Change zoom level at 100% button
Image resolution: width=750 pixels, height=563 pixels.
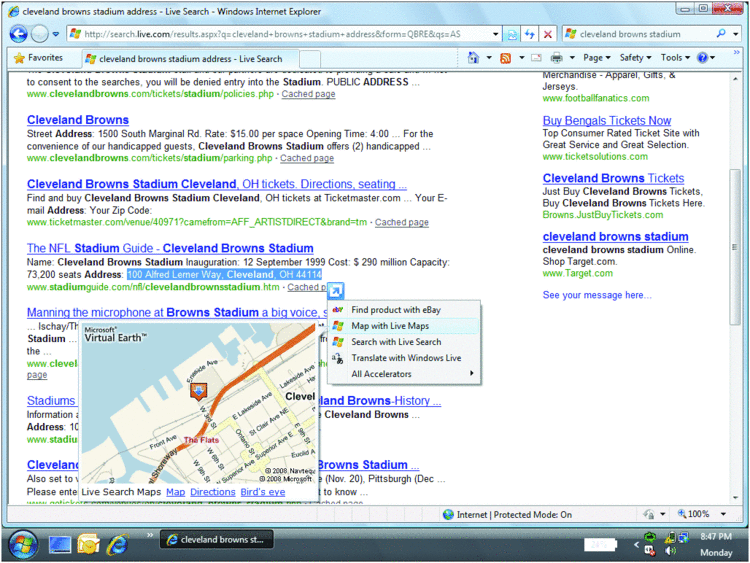(x=693, y=514)
